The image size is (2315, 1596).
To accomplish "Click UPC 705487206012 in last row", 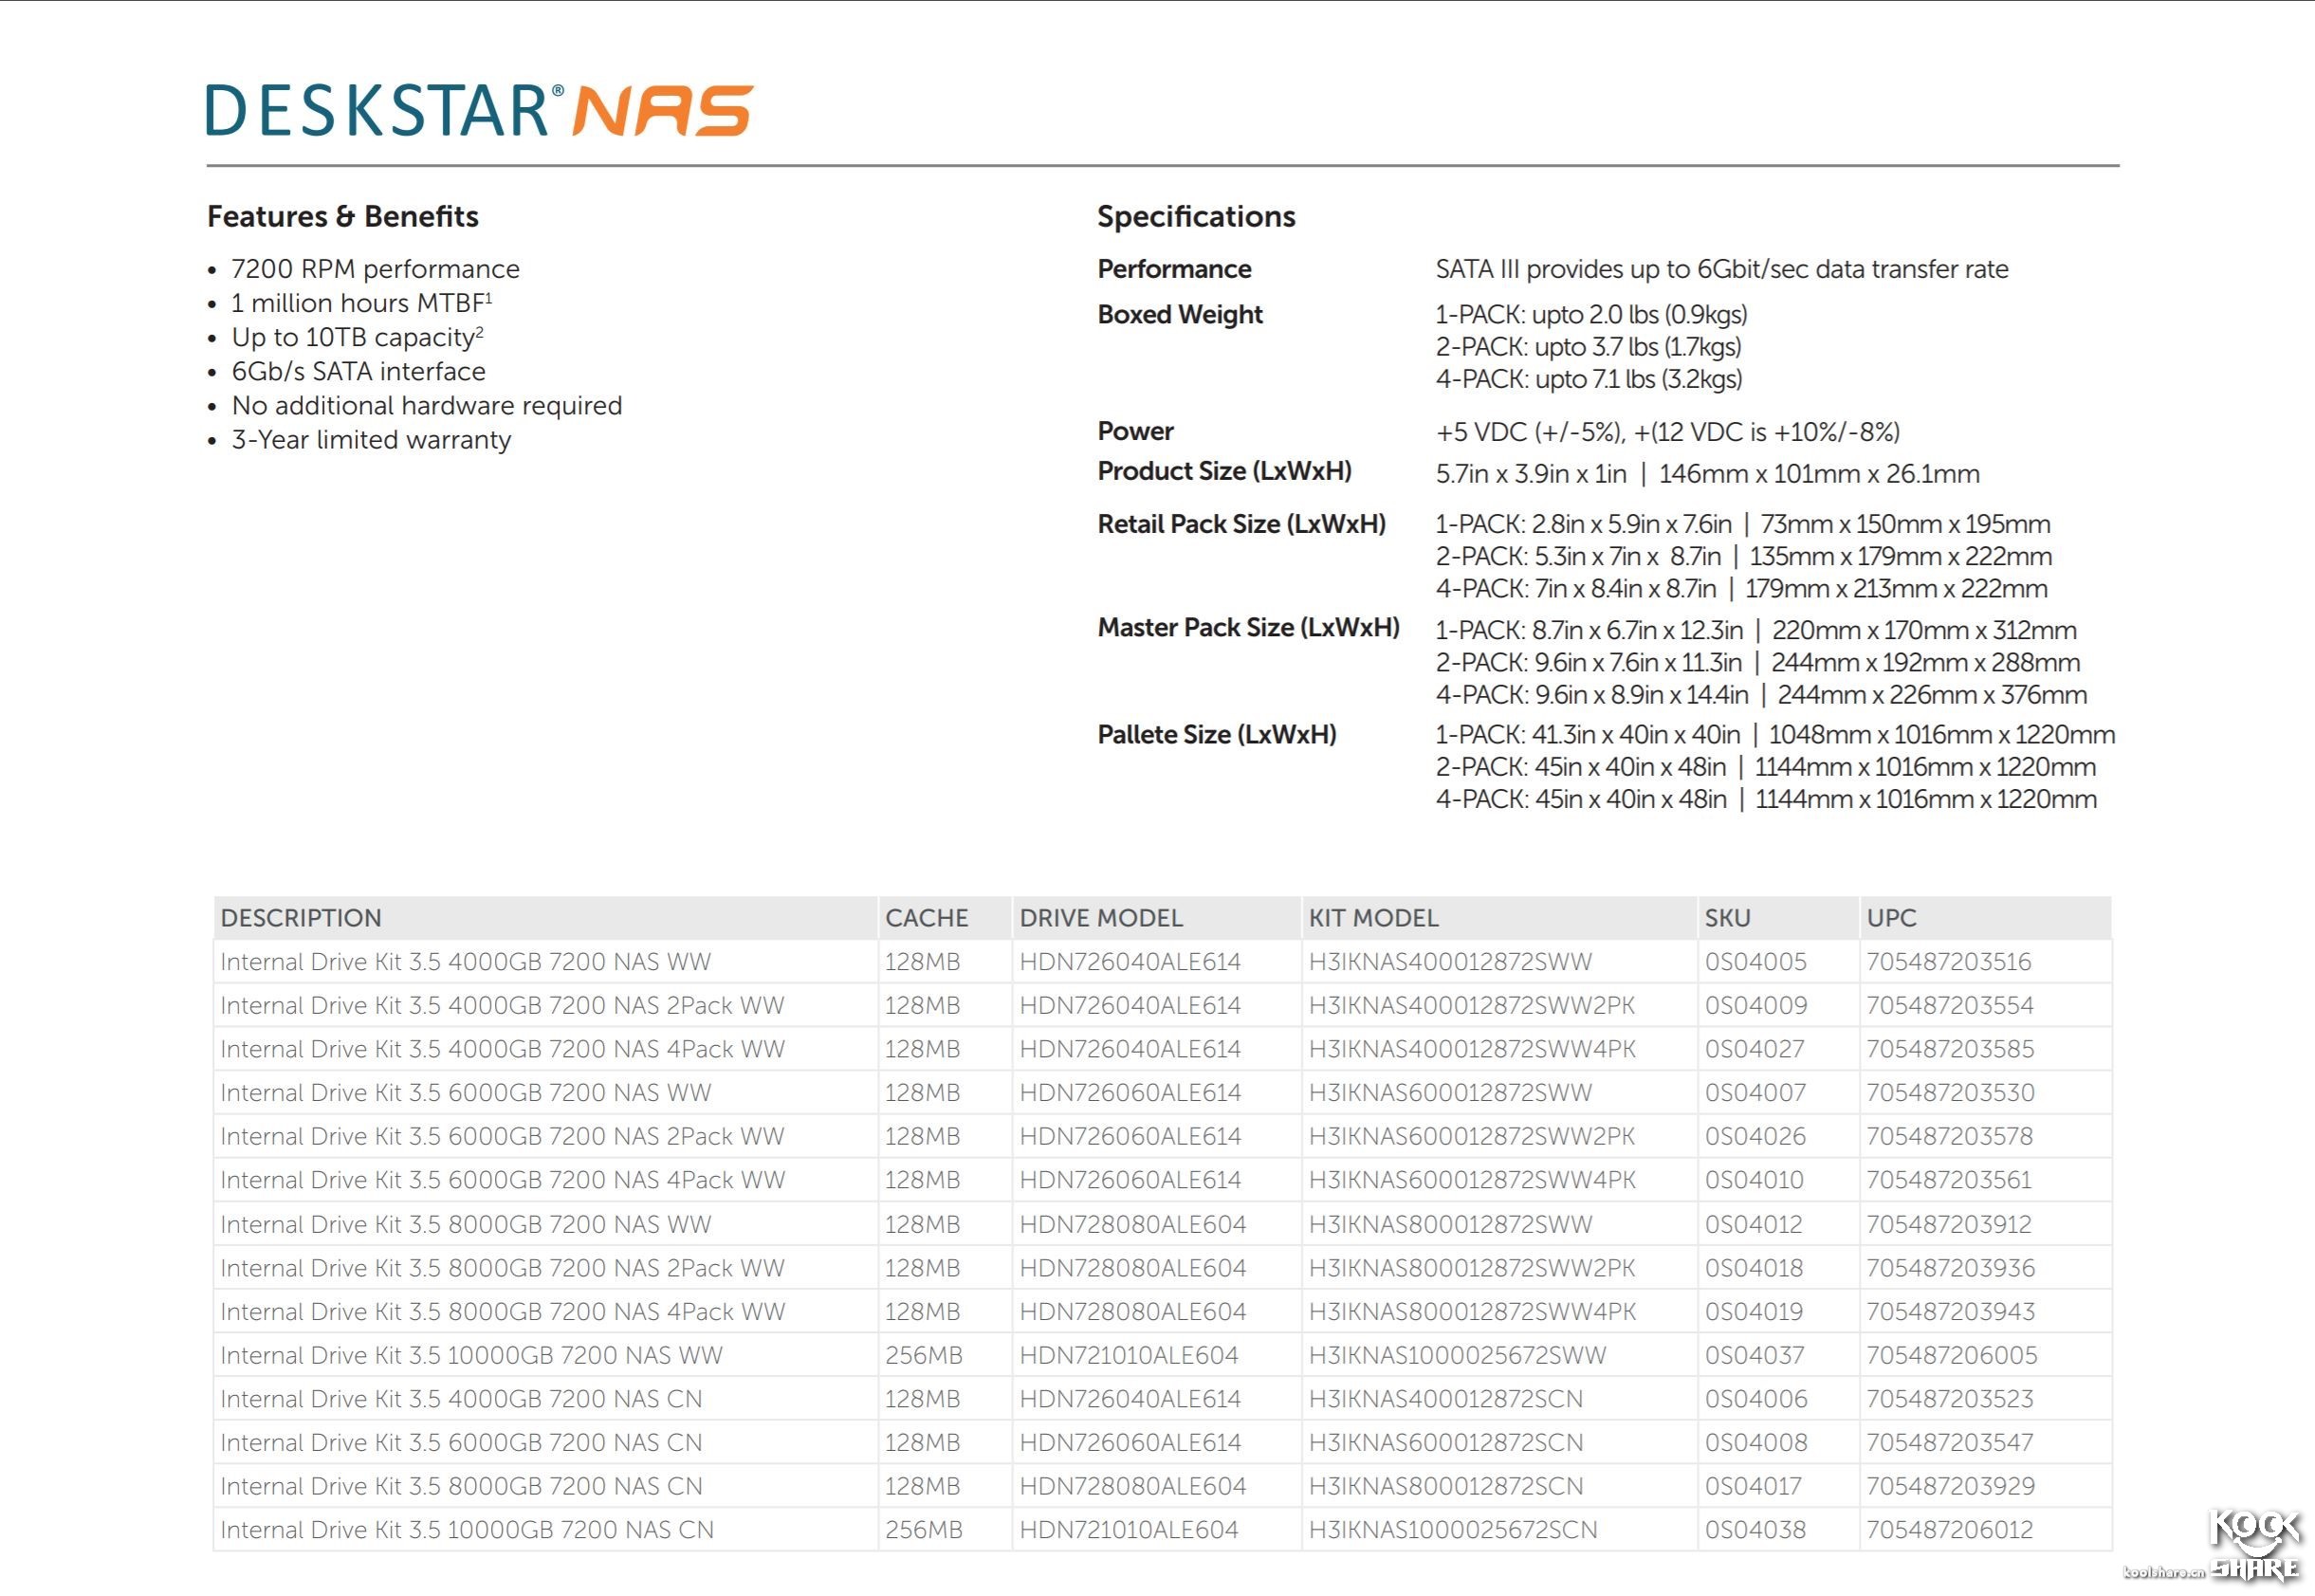I will (1949, 1530).
